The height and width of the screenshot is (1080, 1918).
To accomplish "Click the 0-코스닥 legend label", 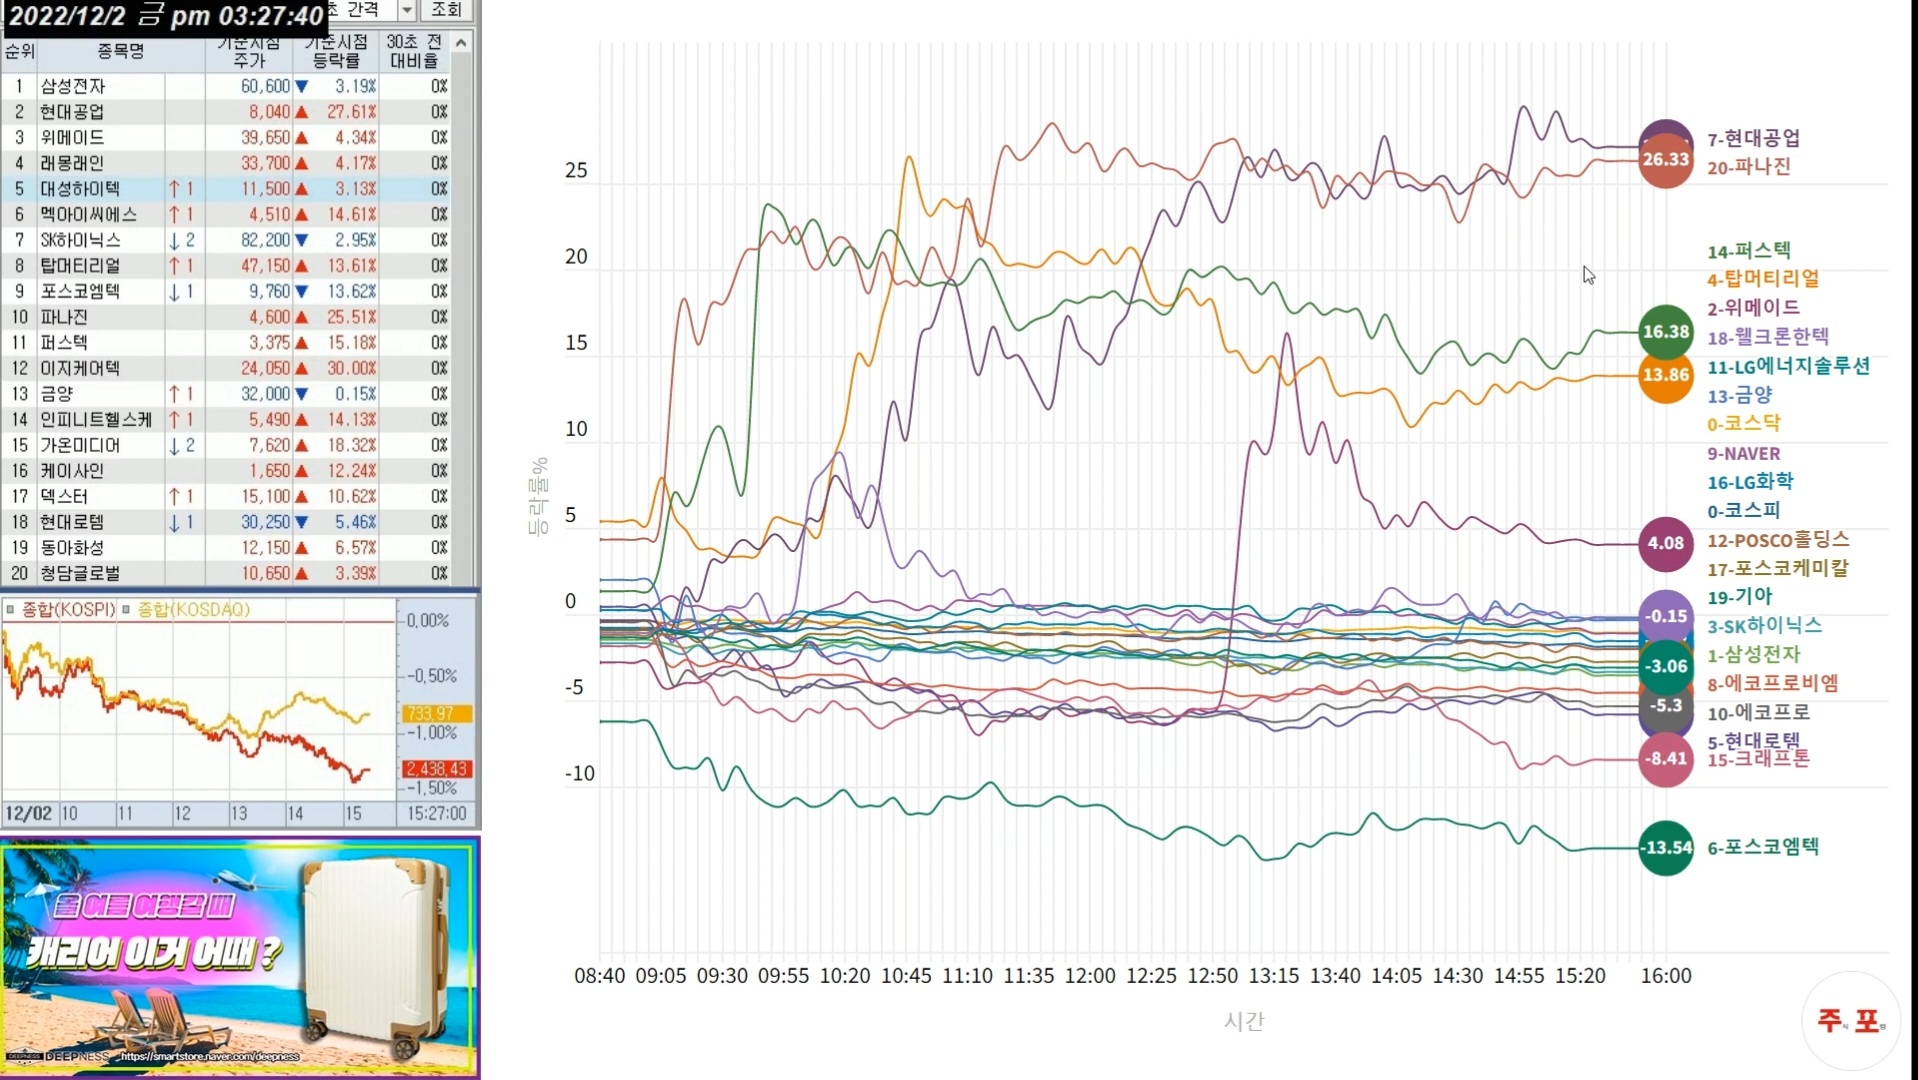I will (1744, 423).
